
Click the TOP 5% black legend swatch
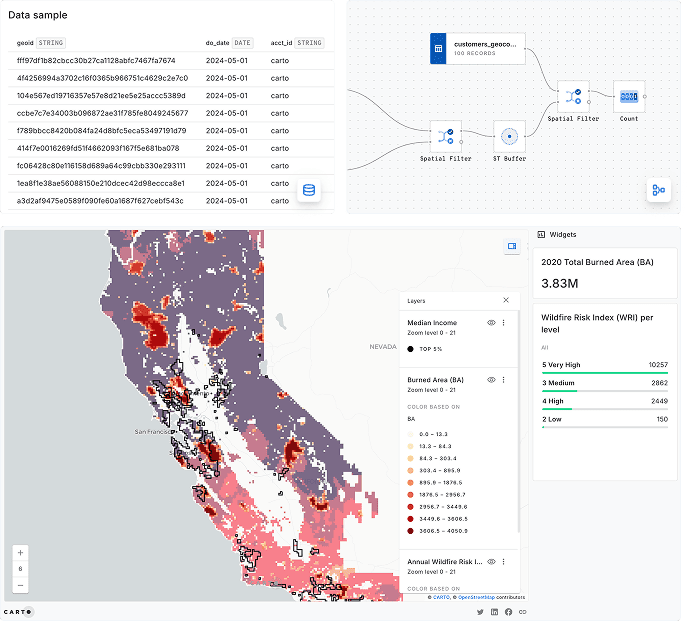coord(410,349)
